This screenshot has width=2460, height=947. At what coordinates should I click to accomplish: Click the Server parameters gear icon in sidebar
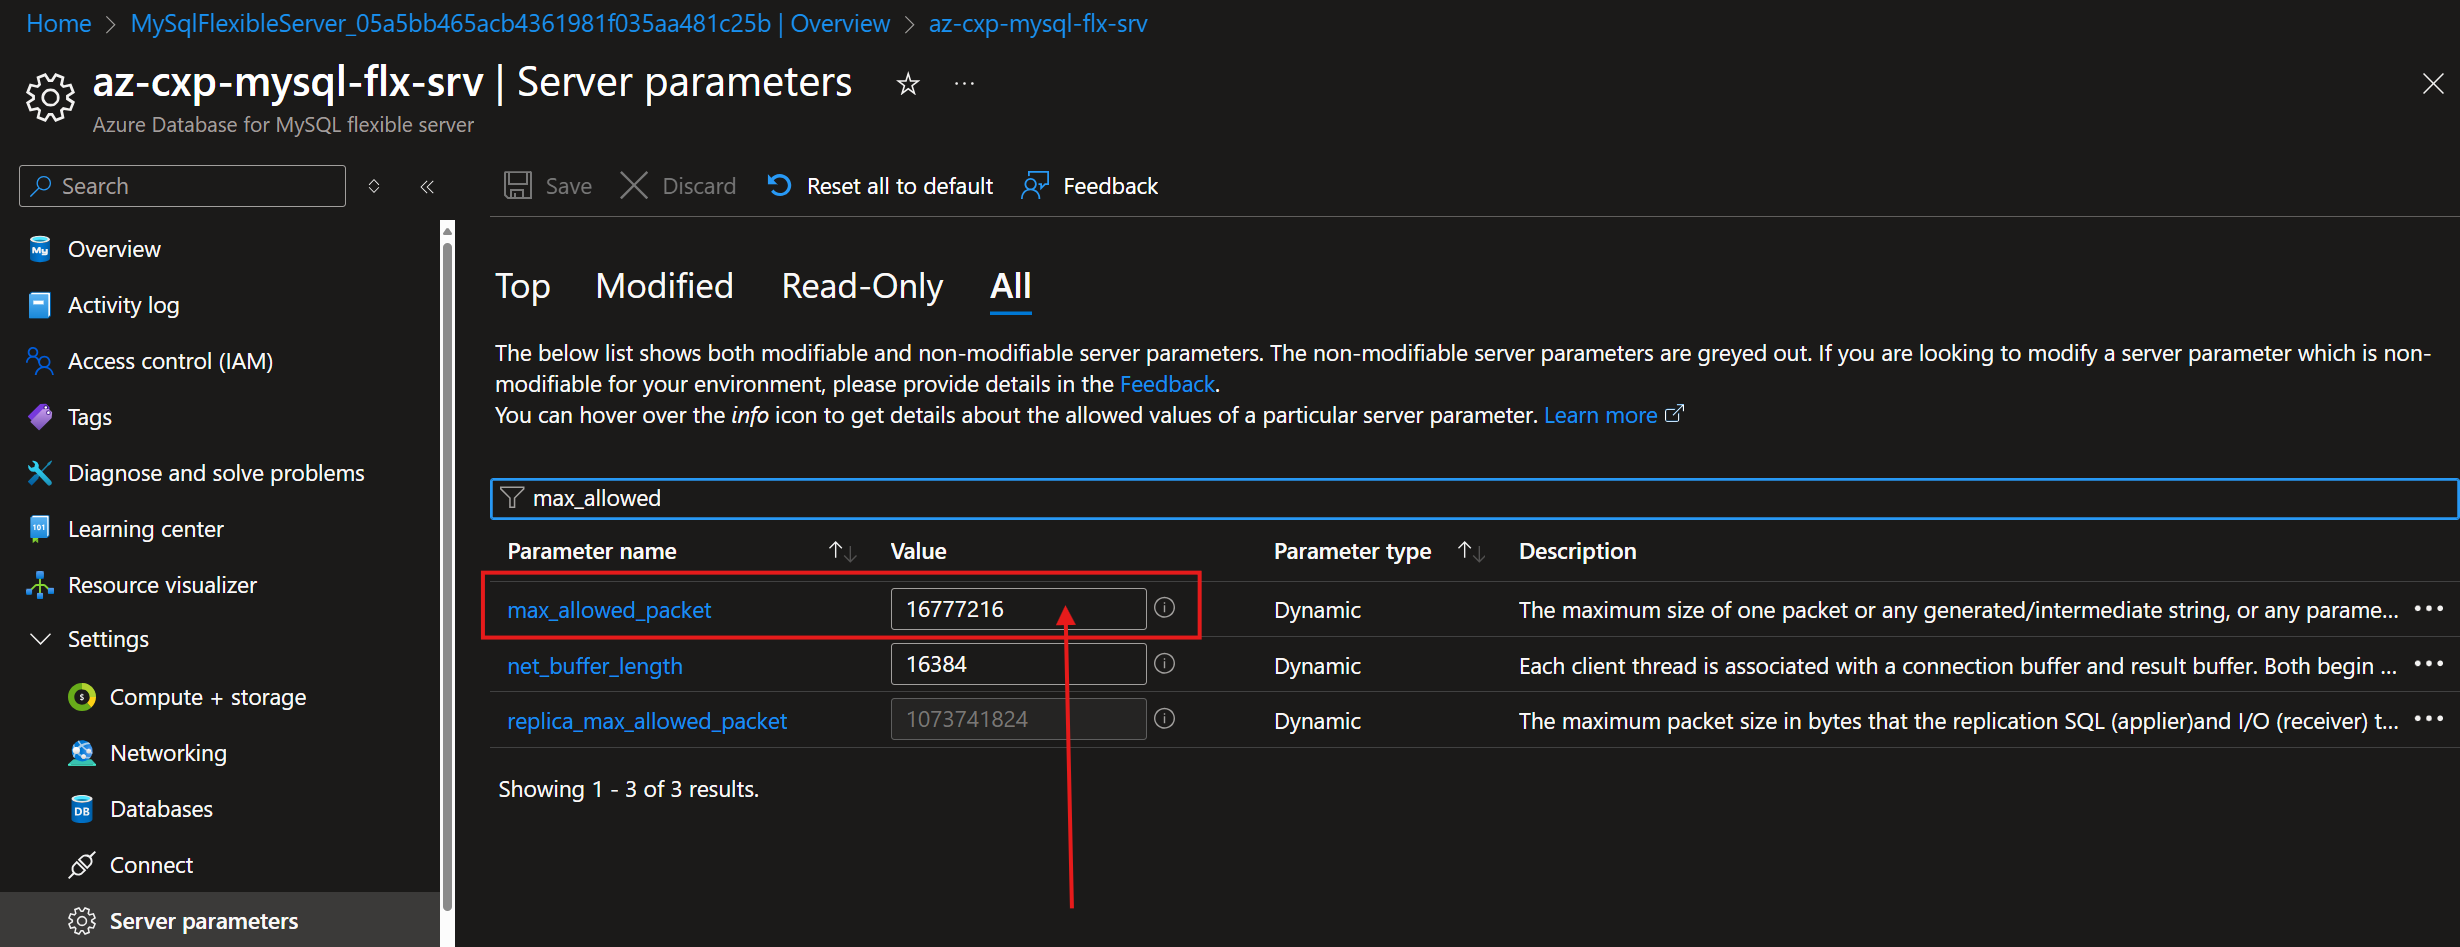click(x=82, y=921)
